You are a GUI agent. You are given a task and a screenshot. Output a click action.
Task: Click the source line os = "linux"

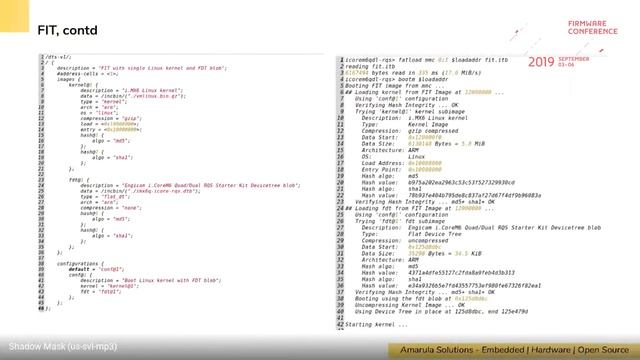coord(99,113)
